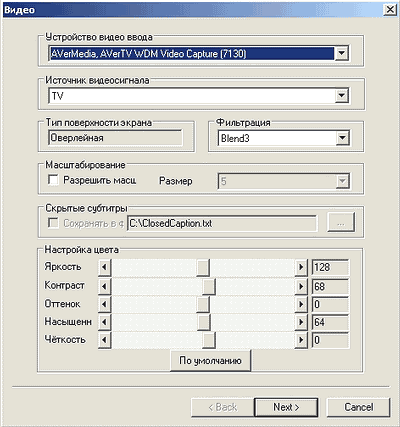Click the Яркость slider thumb
The image size is (400, 427).
(x=203, y=267)
